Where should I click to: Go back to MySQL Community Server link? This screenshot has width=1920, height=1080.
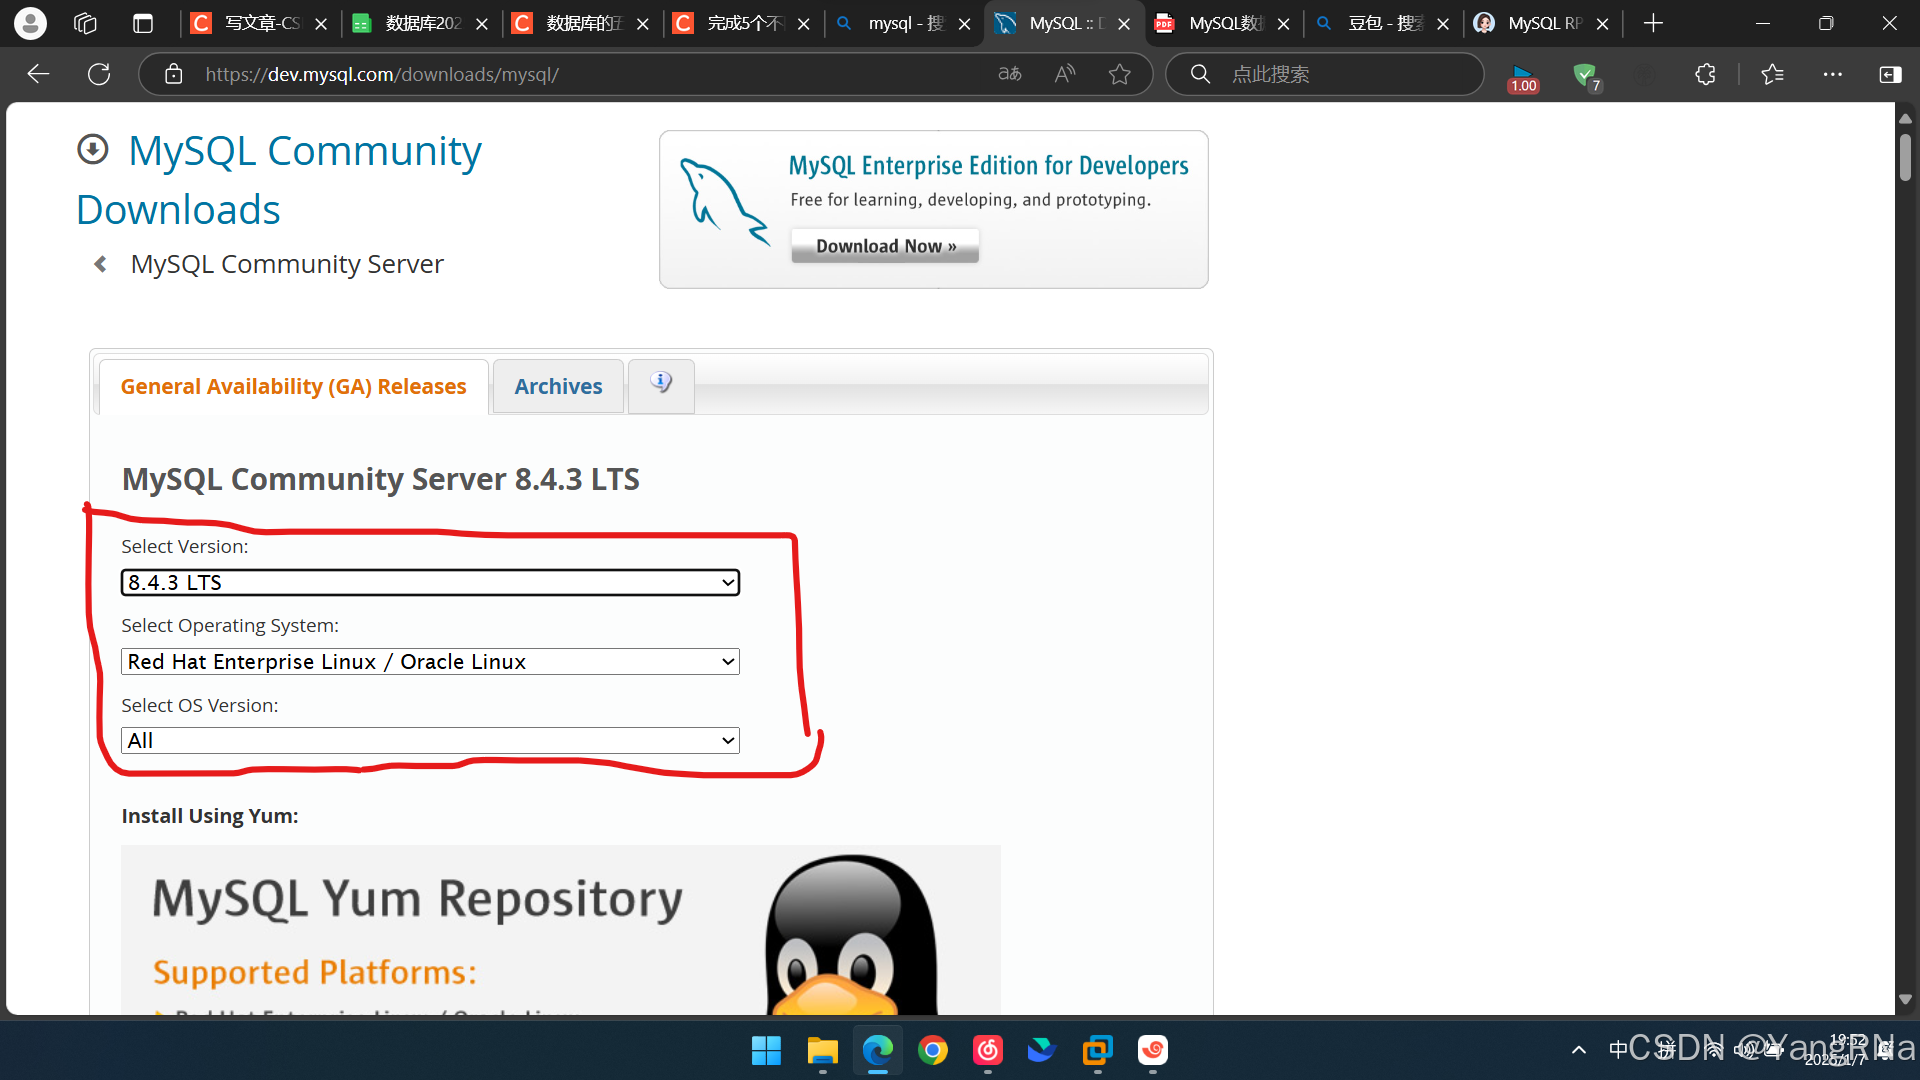[x=287, y=264]
